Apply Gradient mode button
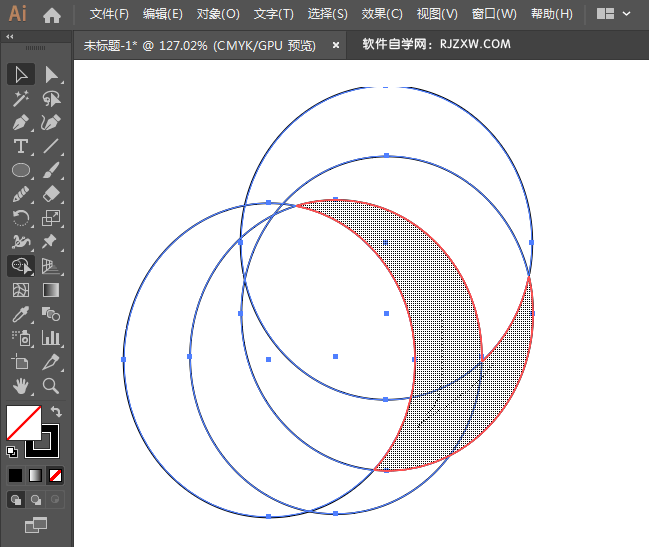Image resolution: width=649 pixels, height=547 pixels. tap(36, 475)
